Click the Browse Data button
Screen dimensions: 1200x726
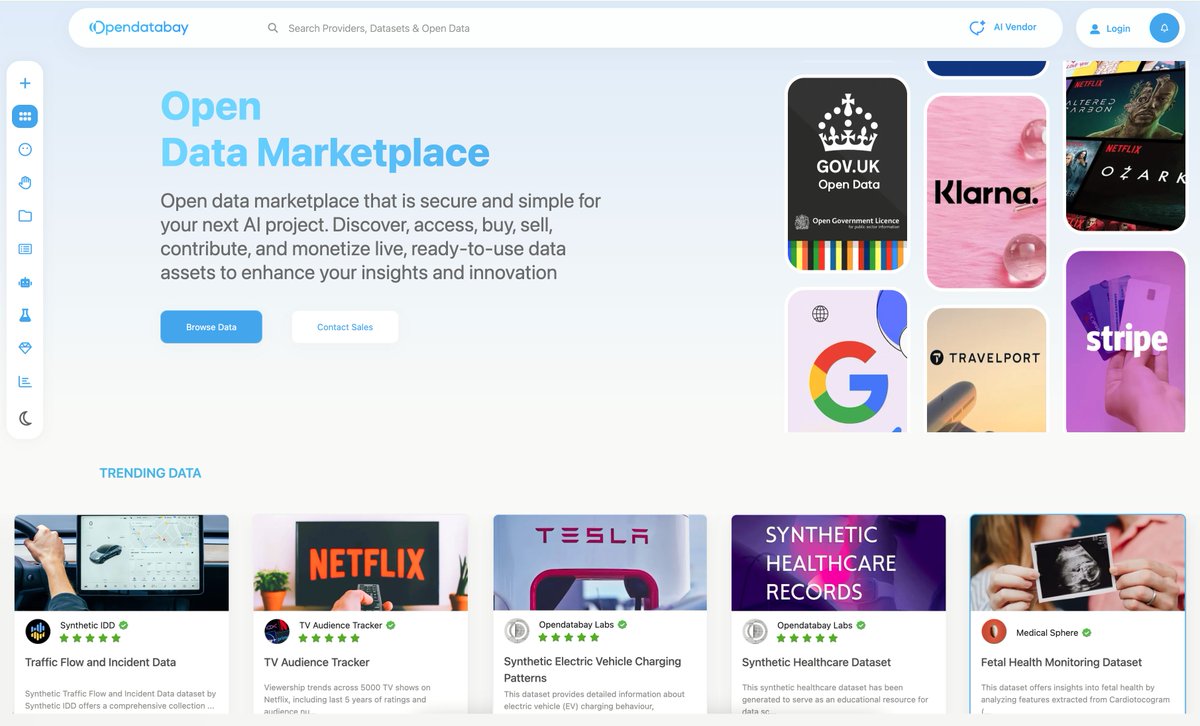211,327
